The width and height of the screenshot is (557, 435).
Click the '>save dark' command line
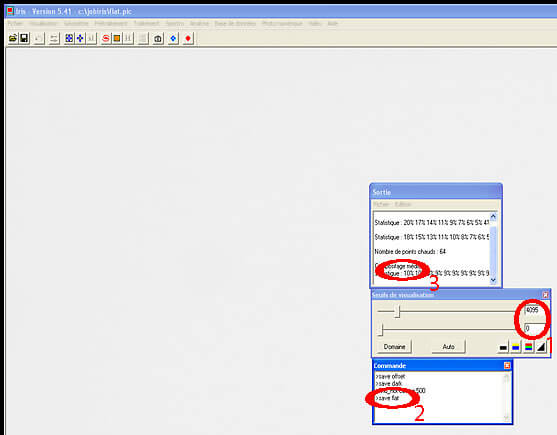point(389,384)
